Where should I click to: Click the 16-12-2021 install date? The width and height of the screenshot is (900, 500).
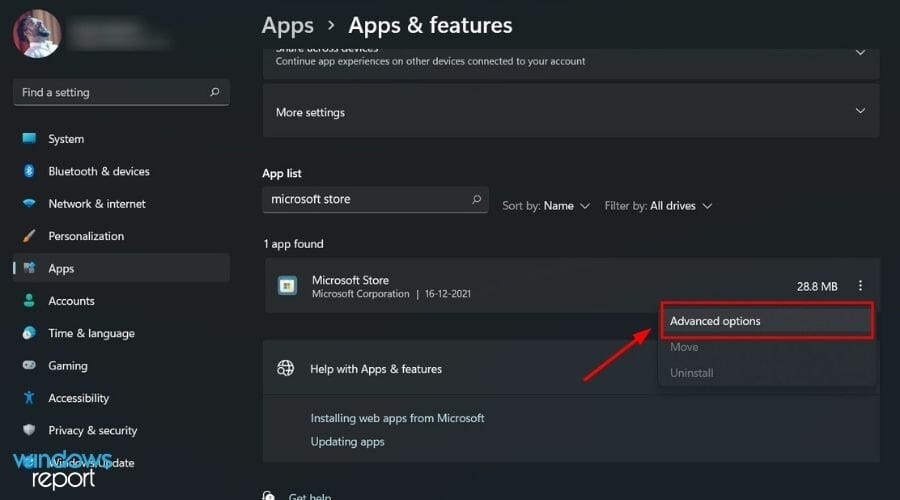[448, 293]
